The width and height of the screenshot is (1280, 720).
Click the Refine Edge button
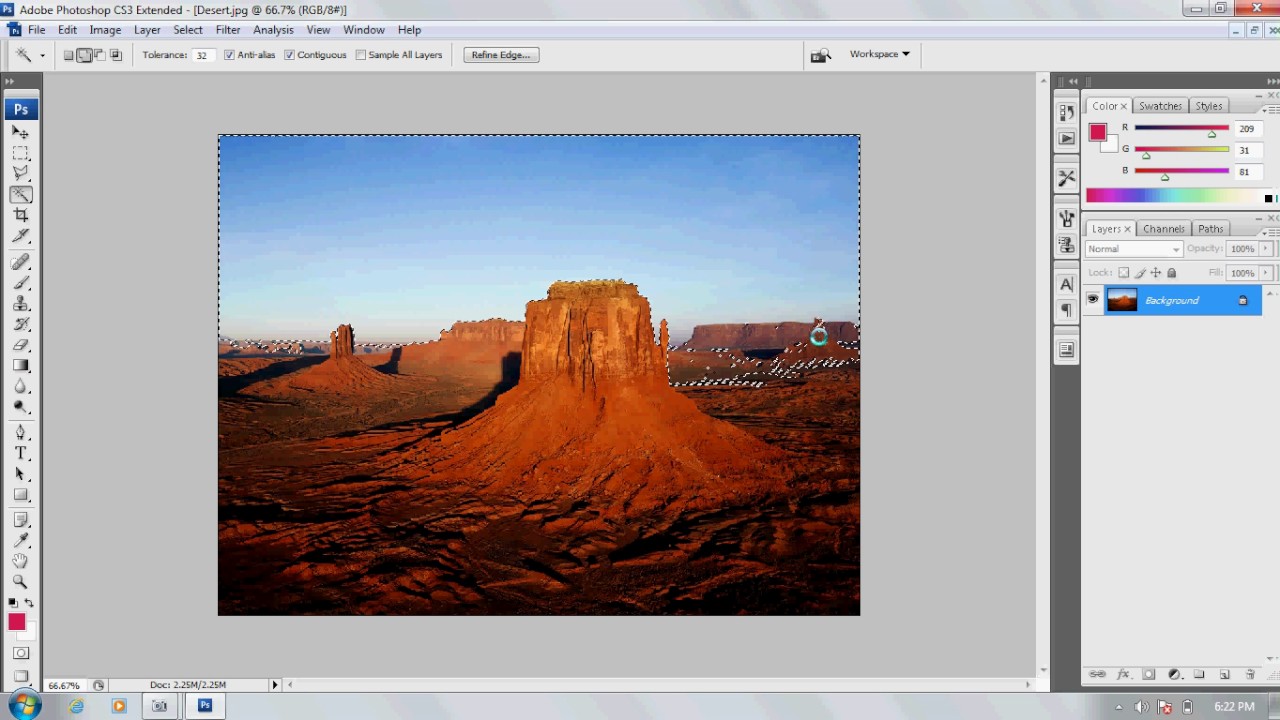(x=501, y=55)
